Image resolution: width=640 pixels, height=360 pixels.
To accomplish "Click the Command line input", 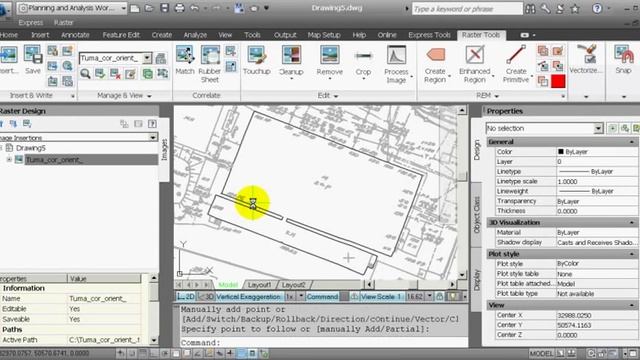I will pos(324,342).
